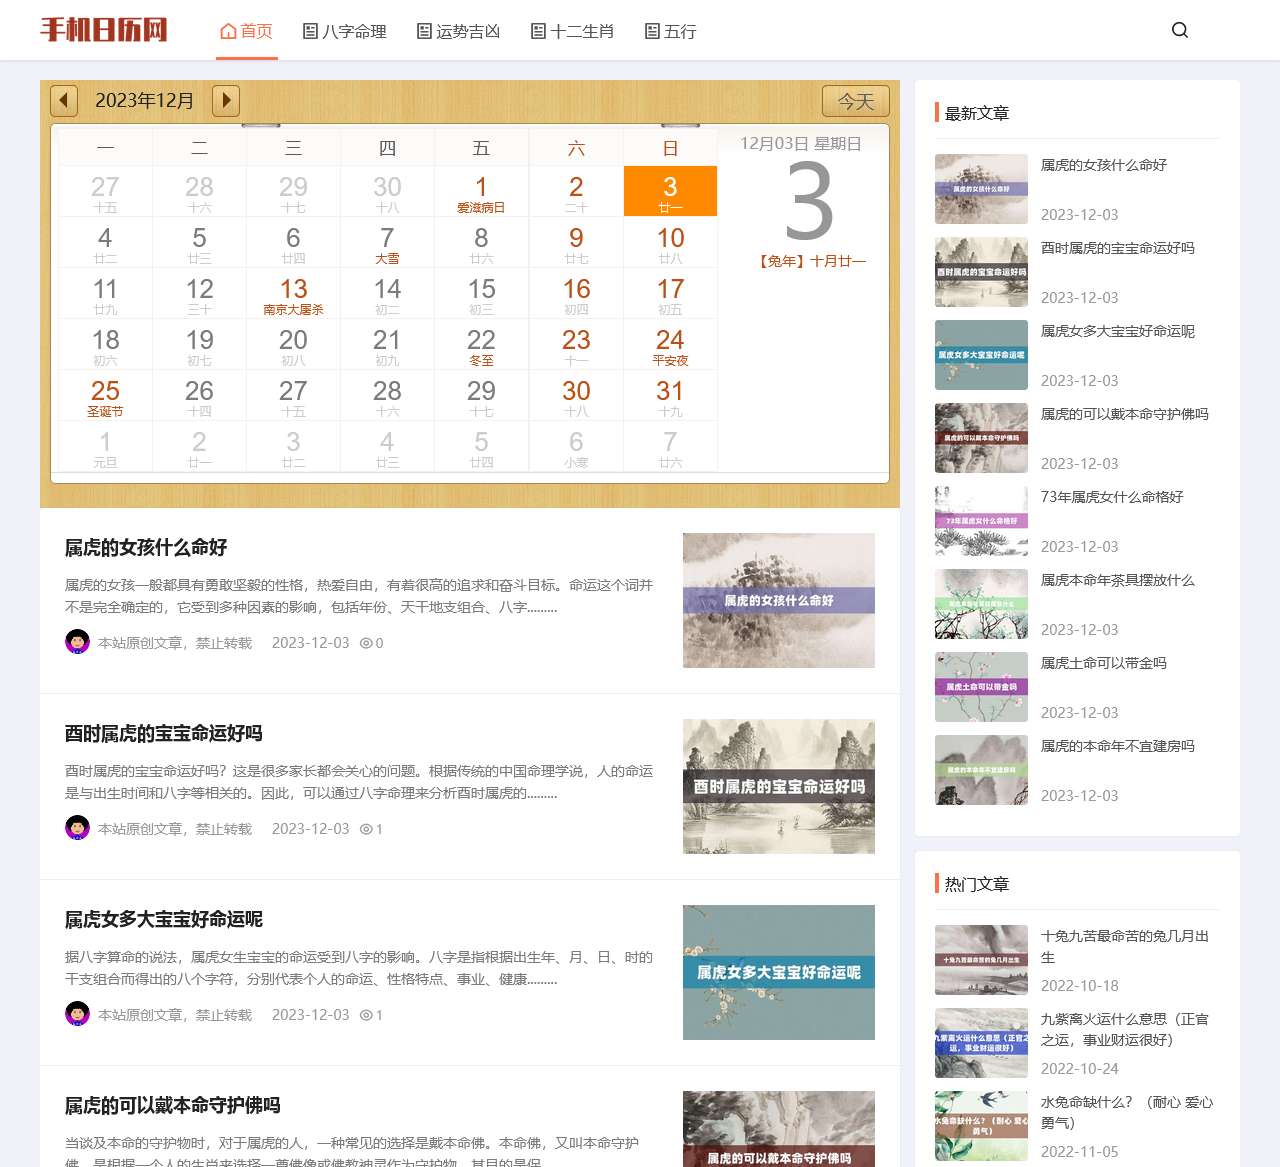Select December 31 date cell
1280x1167 pixels.
click(670, 396)
